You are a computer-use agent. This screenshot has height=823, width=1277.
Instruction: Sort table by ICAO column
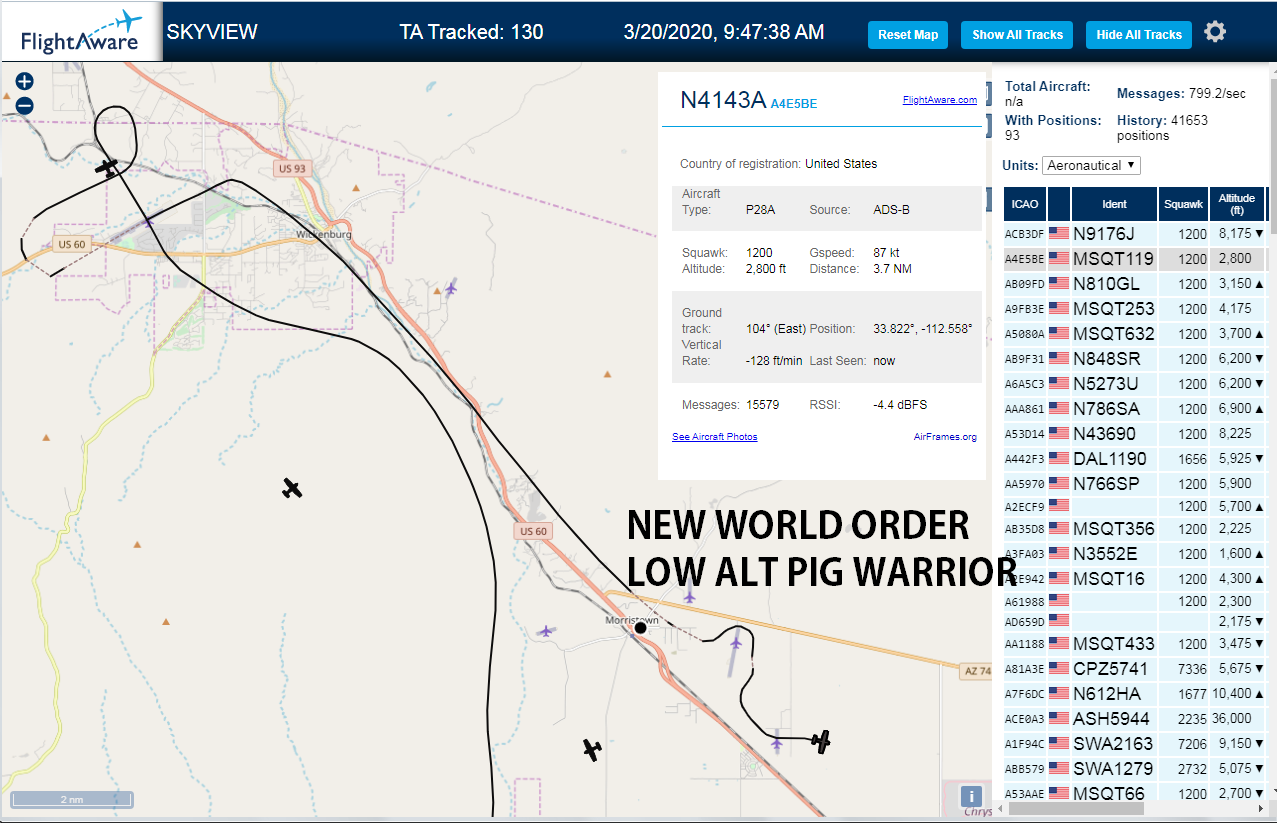coord(1025,204)
